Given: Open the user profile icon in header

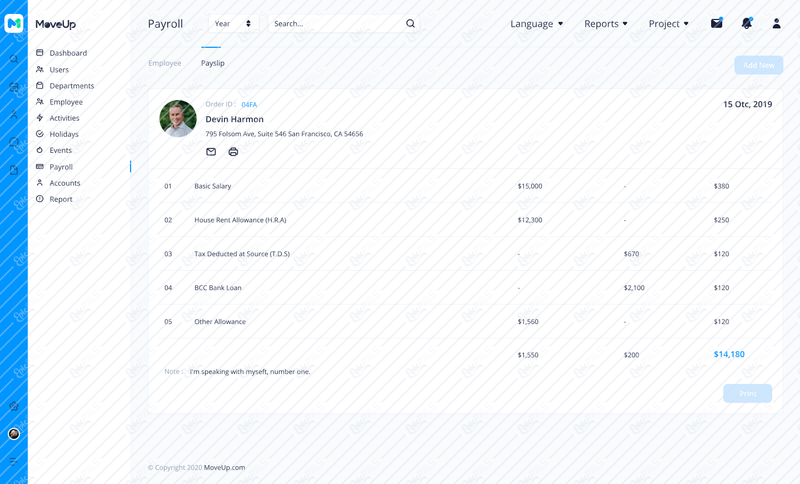Looking at the screenshot, I should point(777,23).
